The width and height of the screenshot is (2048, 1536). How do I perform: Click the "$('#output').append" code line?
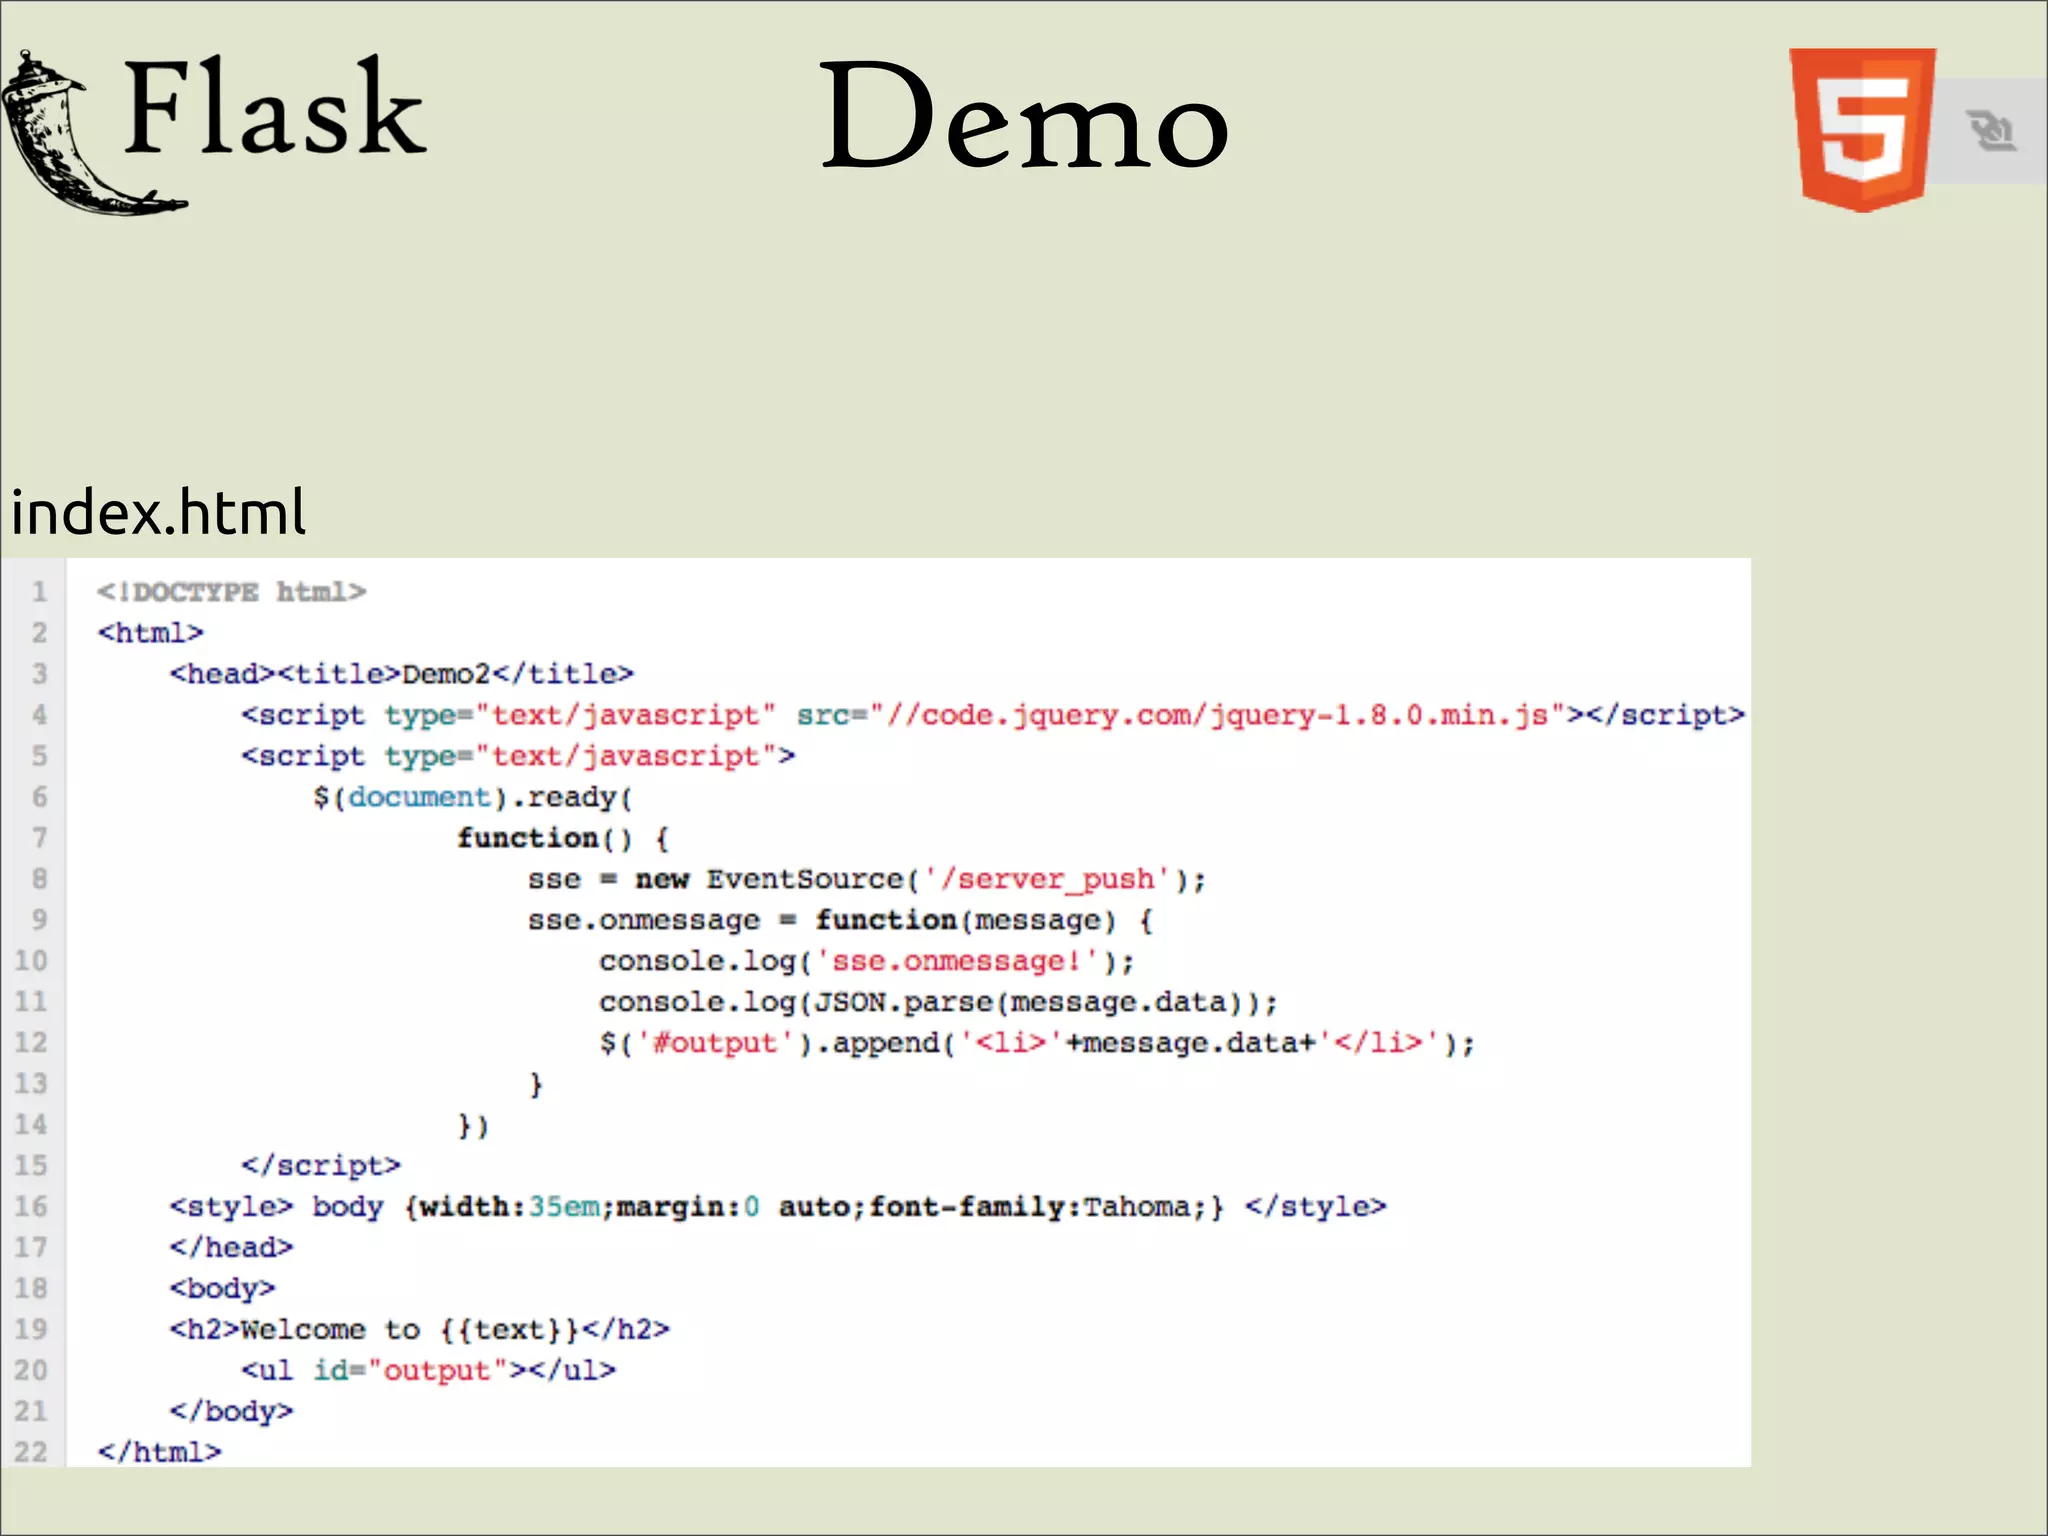pyautogui.click(x=1037, y=1043)
